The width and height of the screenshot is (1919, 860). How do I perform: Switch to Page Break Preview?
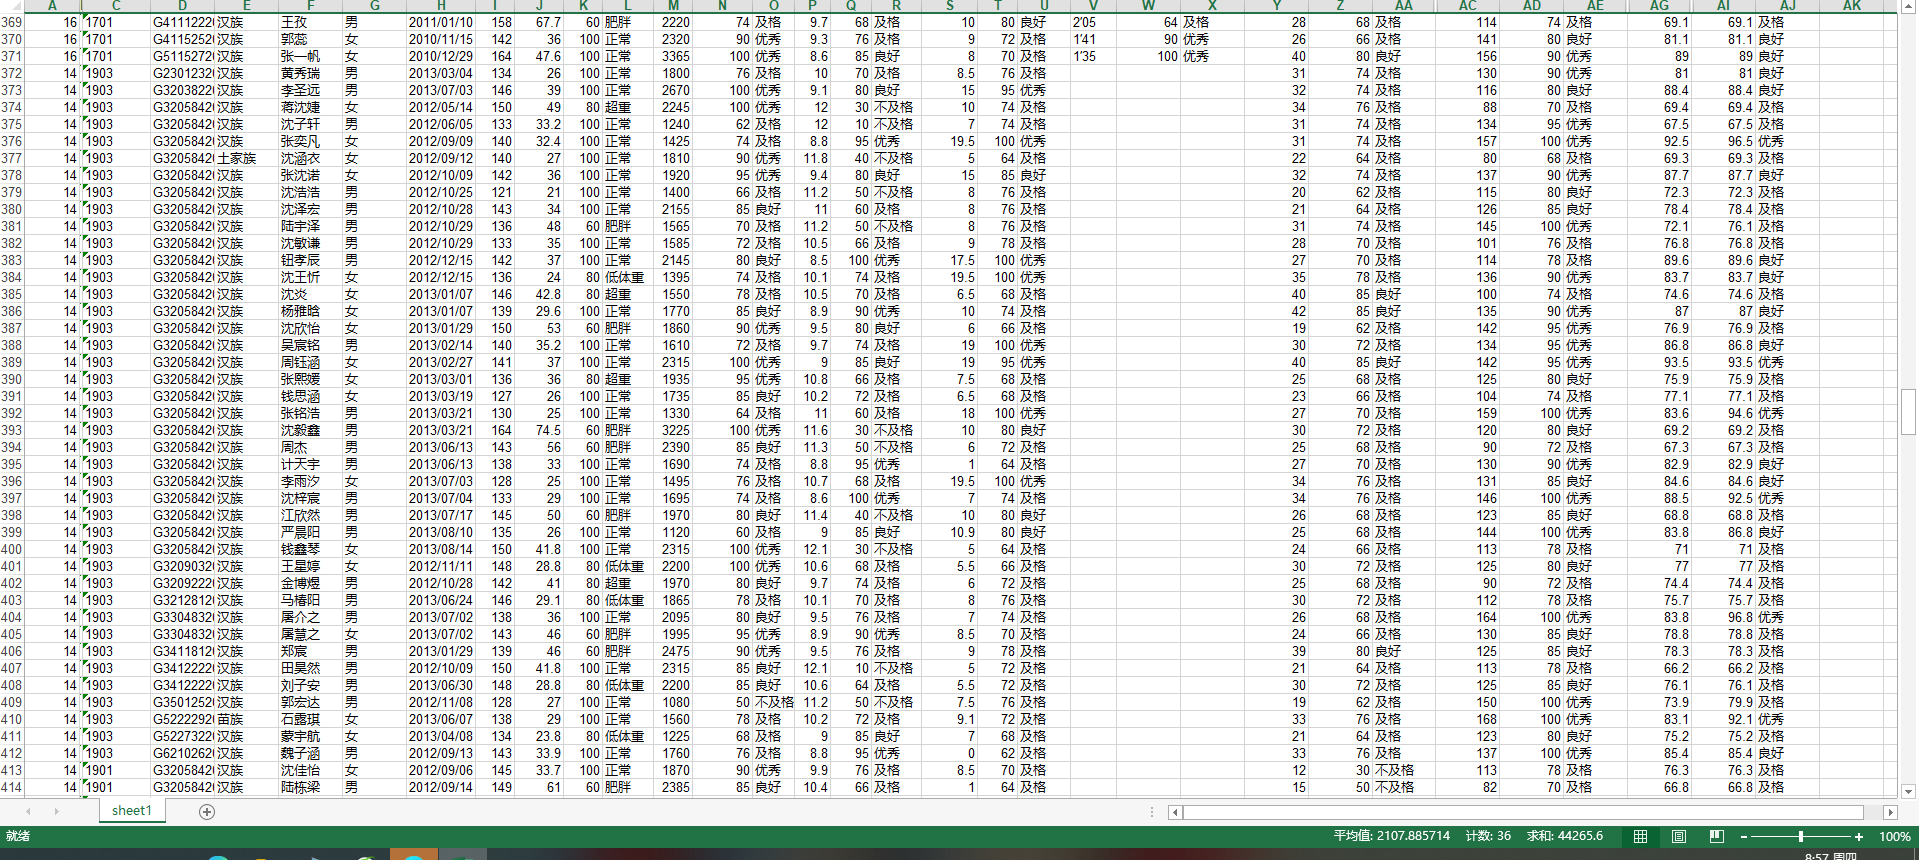tap(1717, 836)
